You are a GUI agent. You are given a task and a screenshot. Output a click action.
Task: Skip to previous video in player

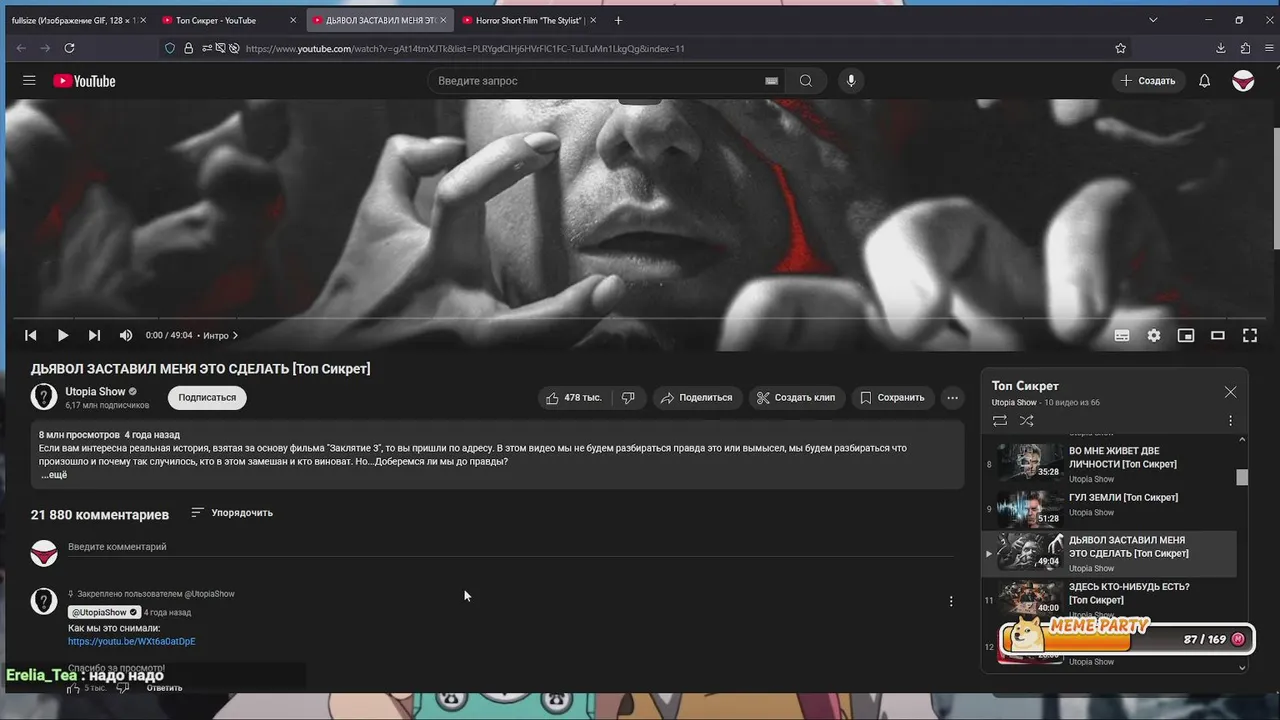click(x=31, y=336)
